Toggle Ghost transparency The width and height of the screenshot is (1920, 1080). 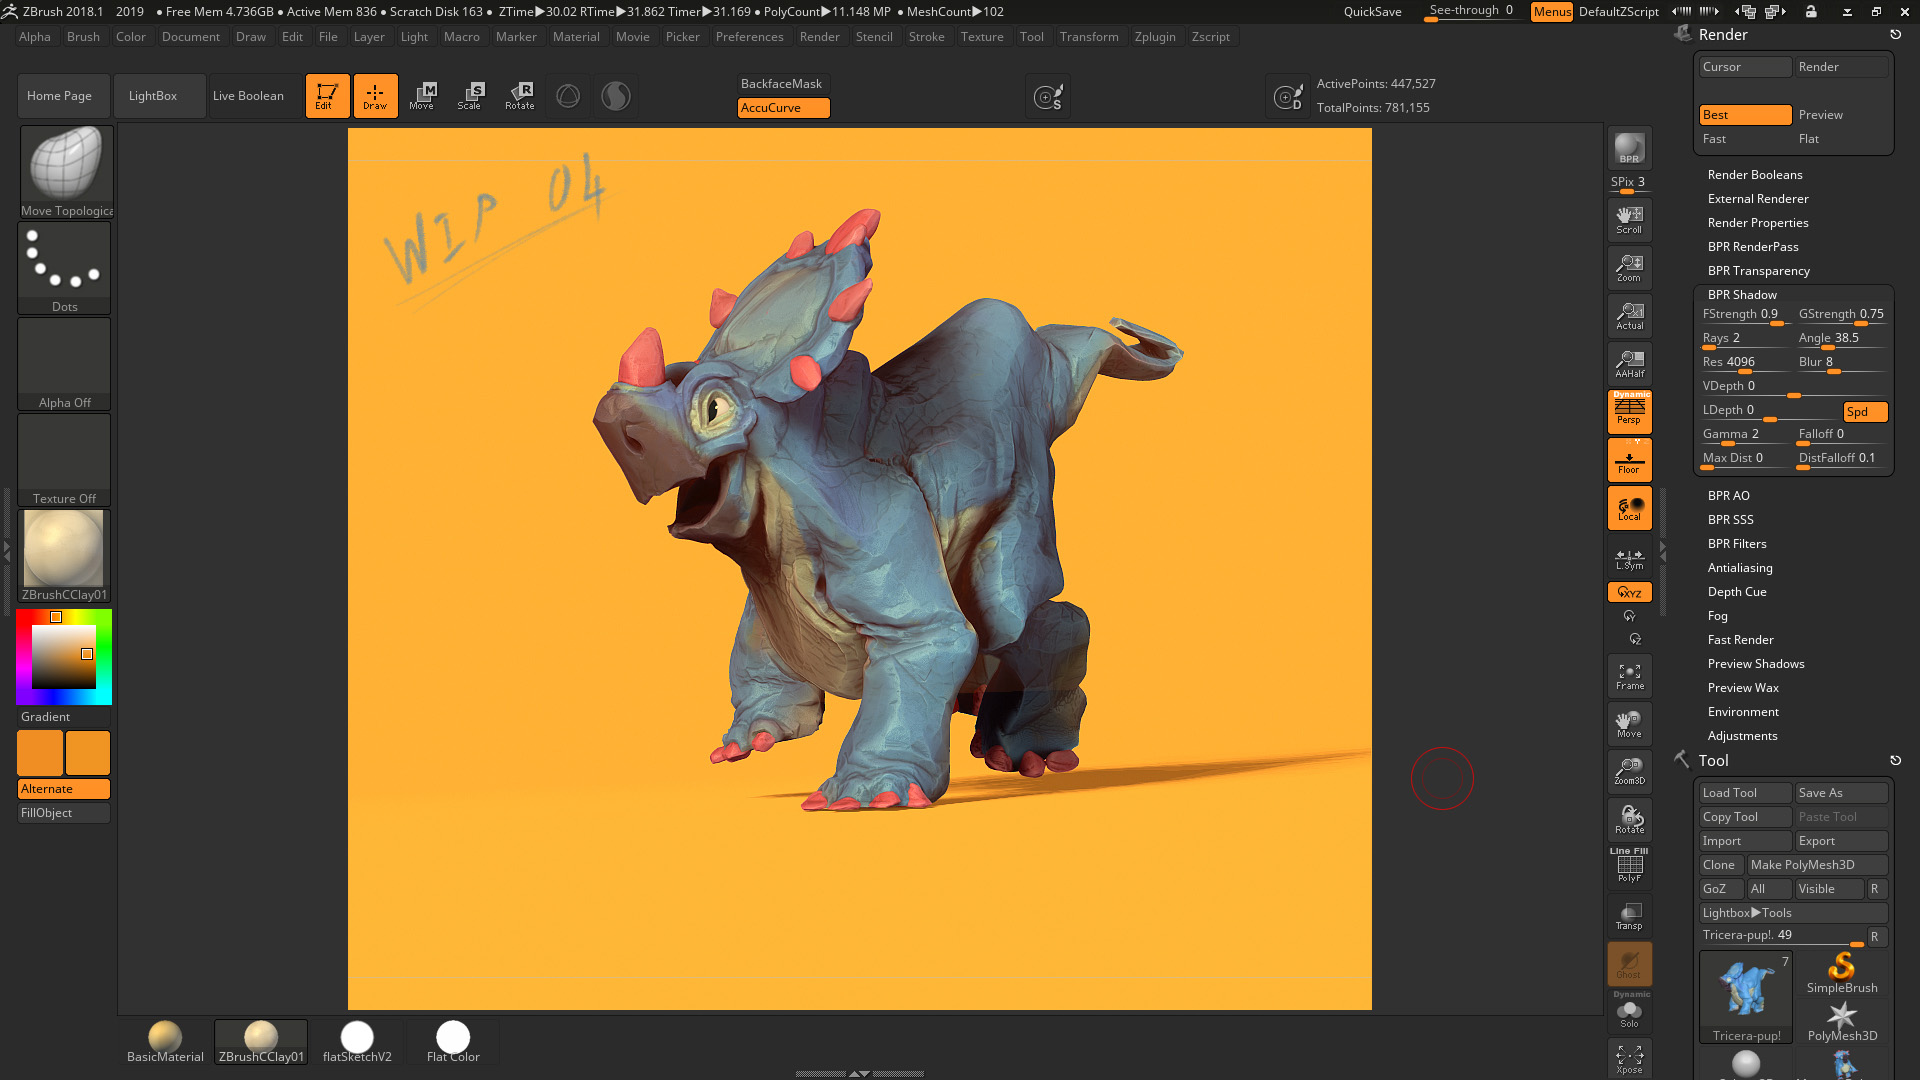(1629, 964)
